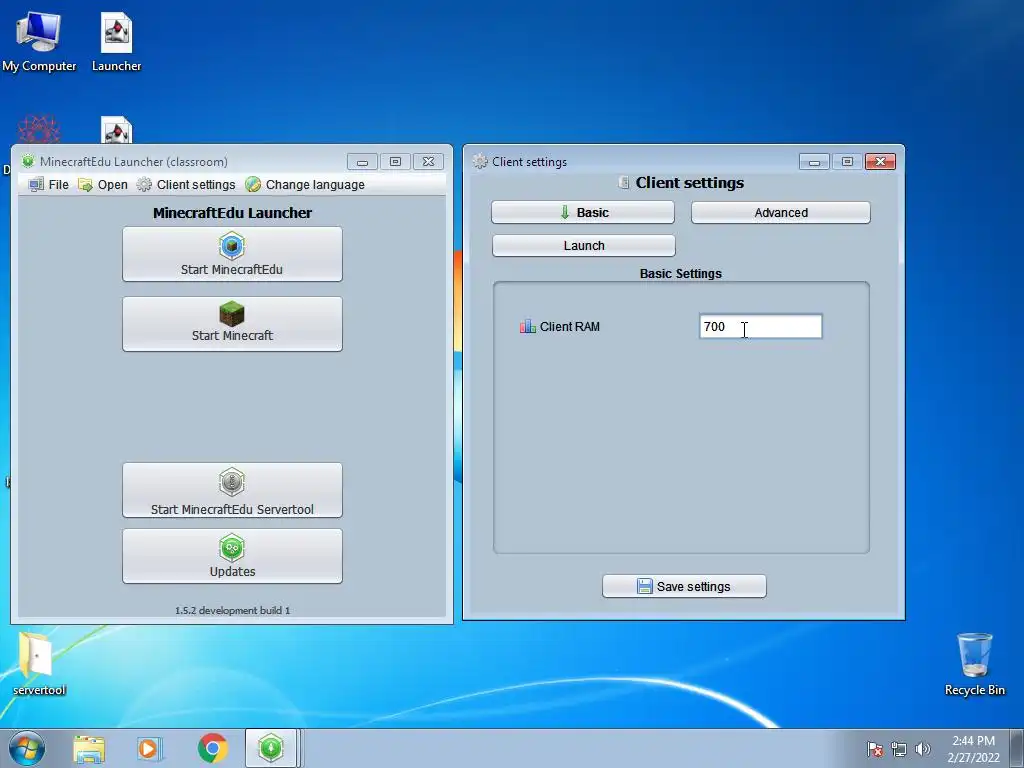This screenshot has height=768, width=1024.
Task: Minimize the Client settings window
Action: (x=814, y=161)
